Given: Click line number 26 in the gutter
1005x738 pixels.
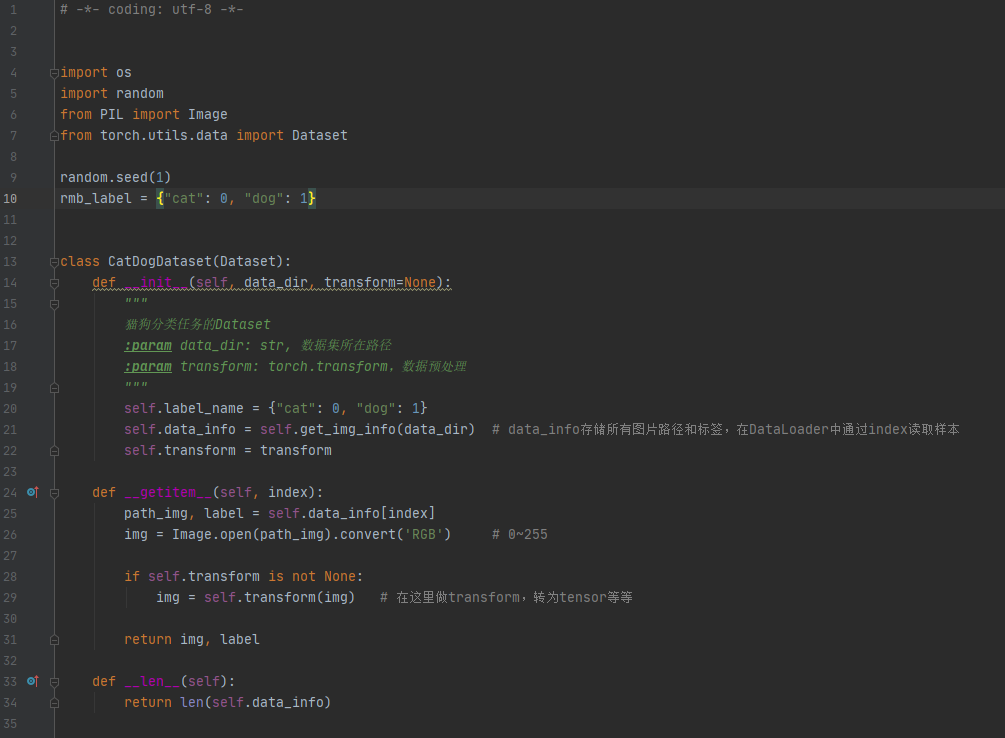Looking at the screenshot, I should pos(10,535).
